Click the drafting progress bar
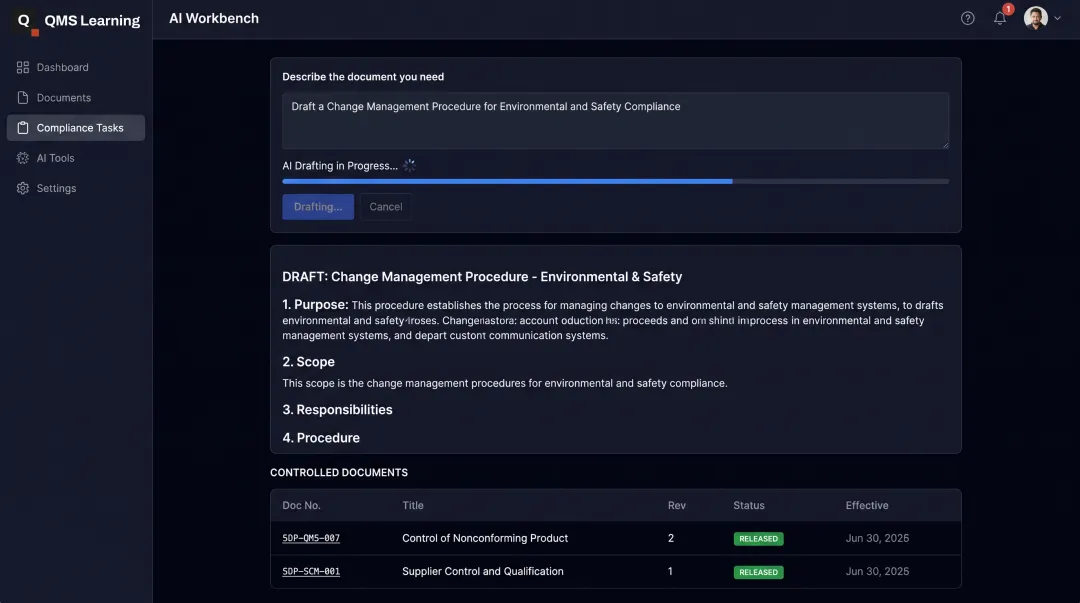This screenshot has height=603, width=1080. 615,181
